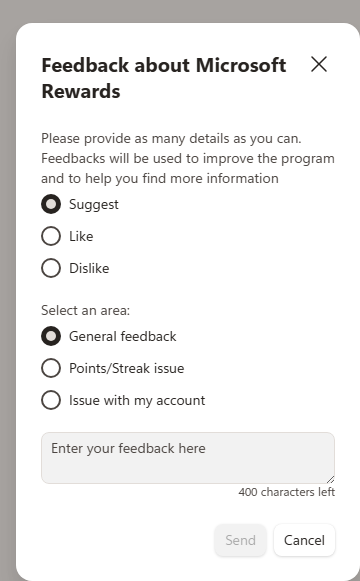Click the Cancel button
This screenshot has height=581, width=360.
pyautogui.click(x=304, y=540)
